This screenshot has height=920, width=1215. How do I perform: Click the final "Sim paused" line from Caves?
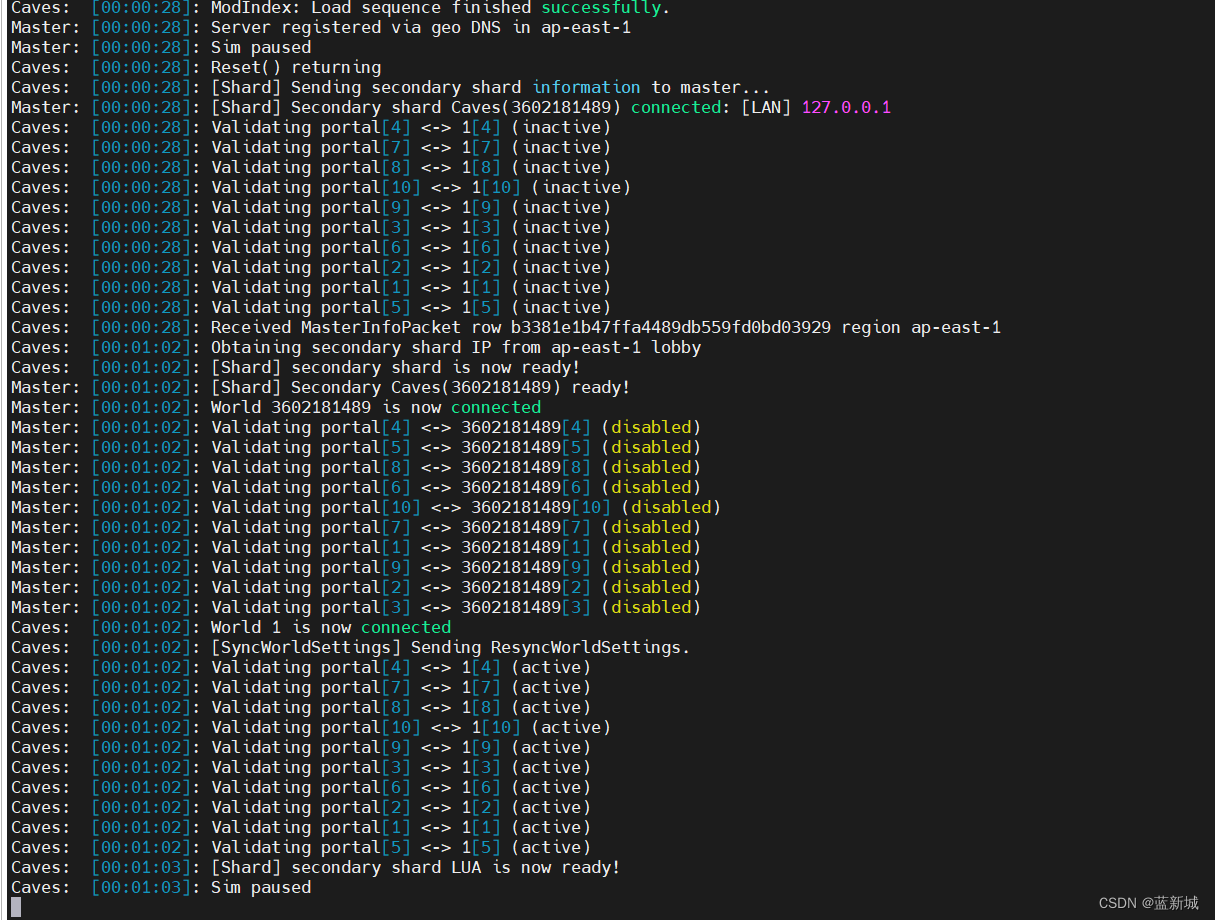[260, 887]
